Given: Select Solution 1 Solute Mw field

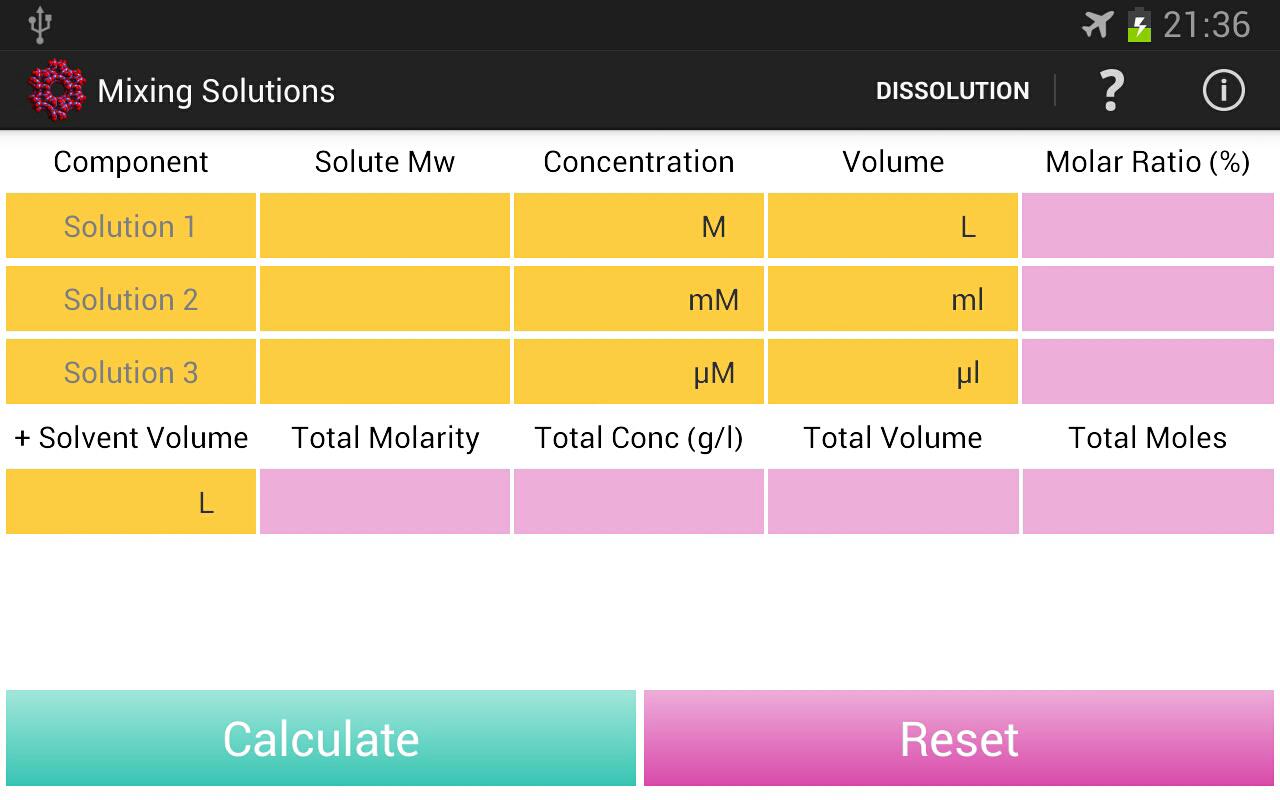Looking at the screenshot, I should point(385,226).
